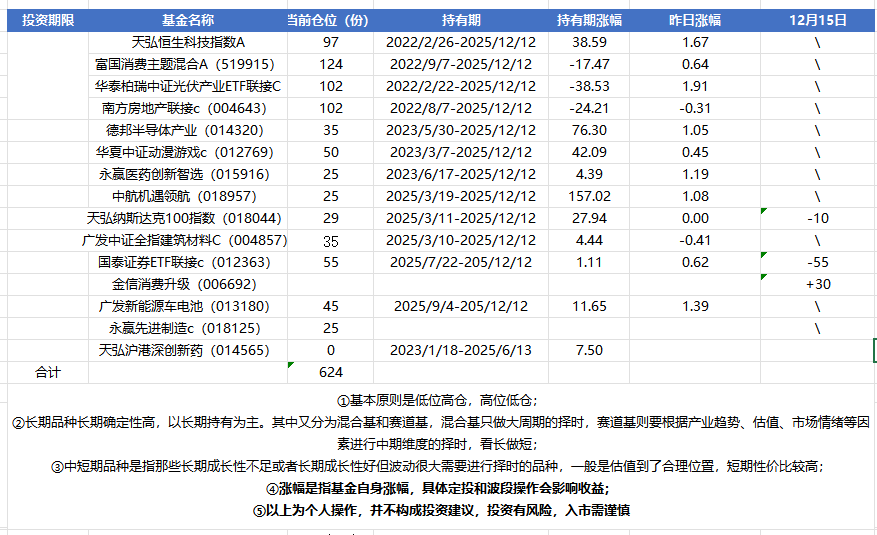This screenshot has width=877, height=535.
Task: Click yesterday change 0.00 cell
Action: tap(695, 218)
